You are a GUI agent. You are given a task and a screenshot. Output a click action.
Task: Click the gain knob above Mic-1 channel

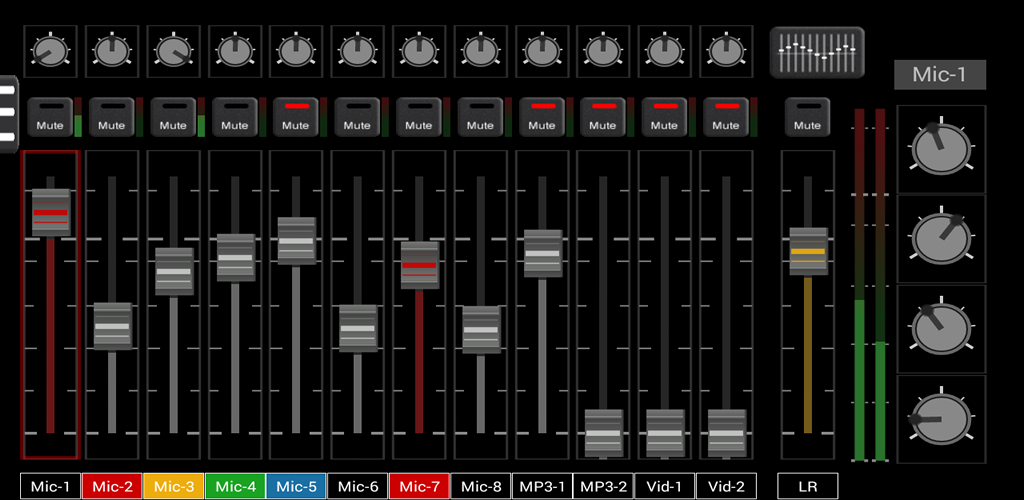point(51,52)
